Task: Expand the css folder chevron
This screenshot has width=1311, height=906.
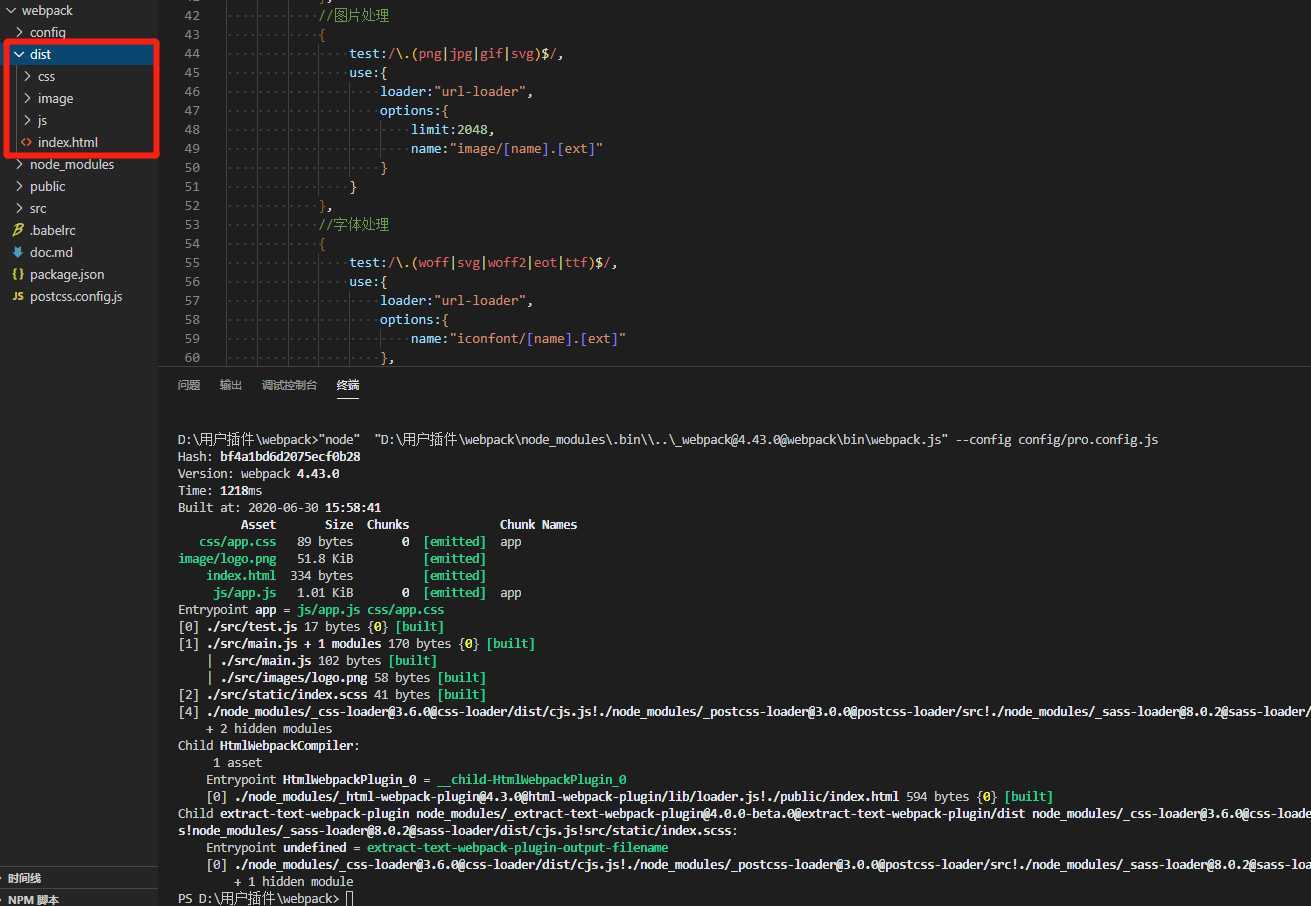Action: click(x=27, y=77)
